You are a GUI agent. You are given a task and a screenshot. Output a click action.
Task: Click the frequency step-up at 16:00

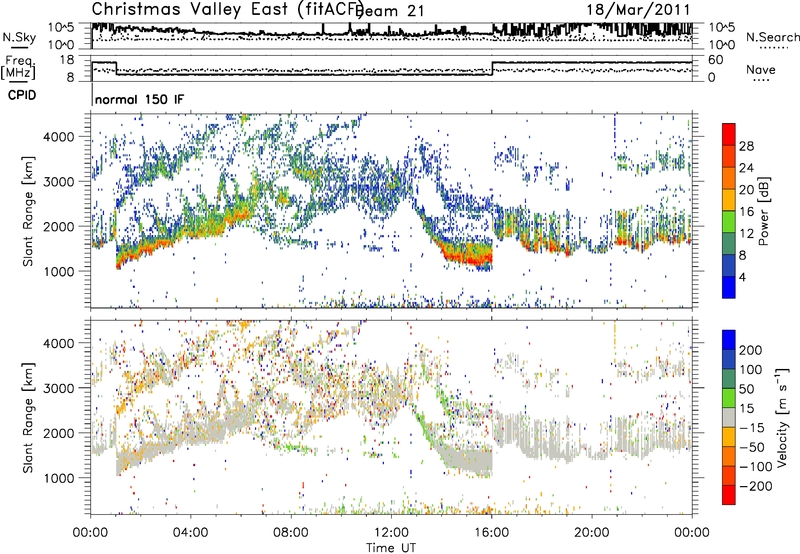pyautogui.click(x=492, y=68)
